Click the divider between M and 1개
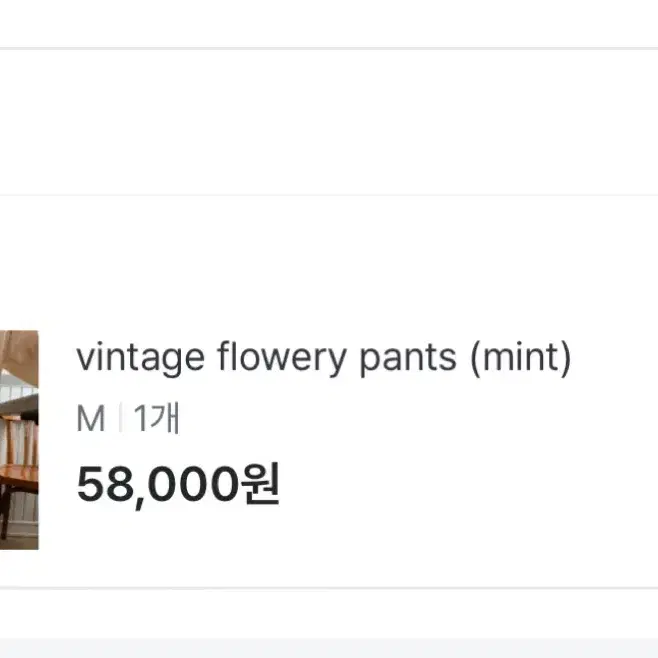Image resolution: width=658 pixels, height=658 pixels. 121,418
